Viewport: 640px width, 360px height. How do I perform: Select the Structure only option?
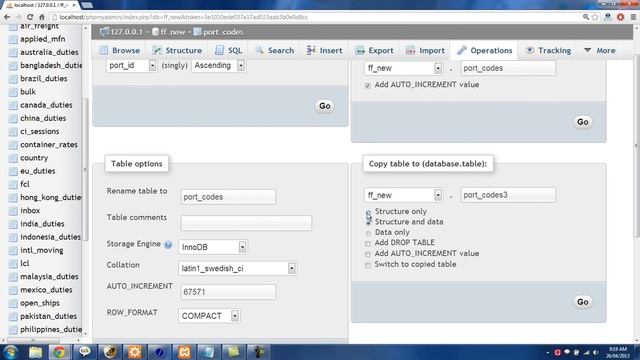368,212
